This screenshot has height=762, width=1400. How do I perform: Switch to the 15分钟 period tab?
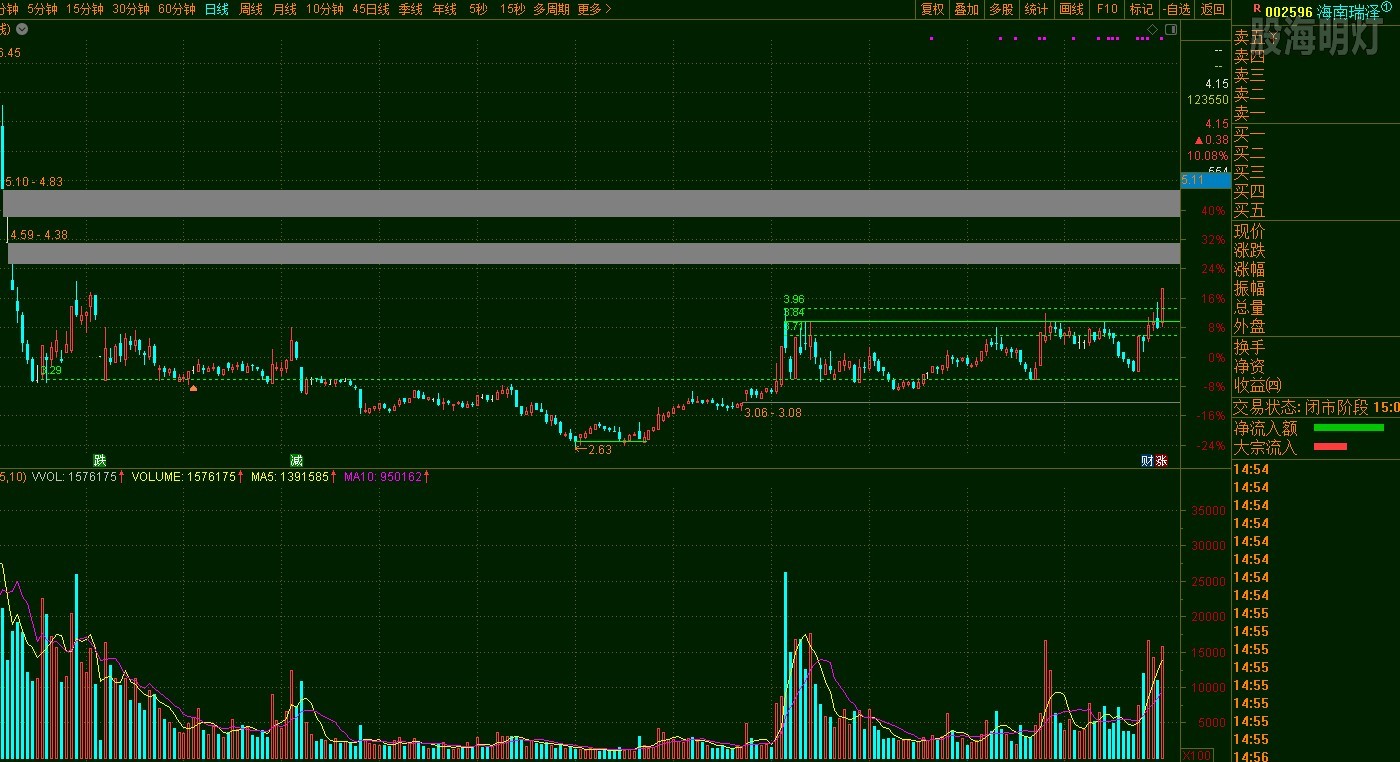click(85, 9)
